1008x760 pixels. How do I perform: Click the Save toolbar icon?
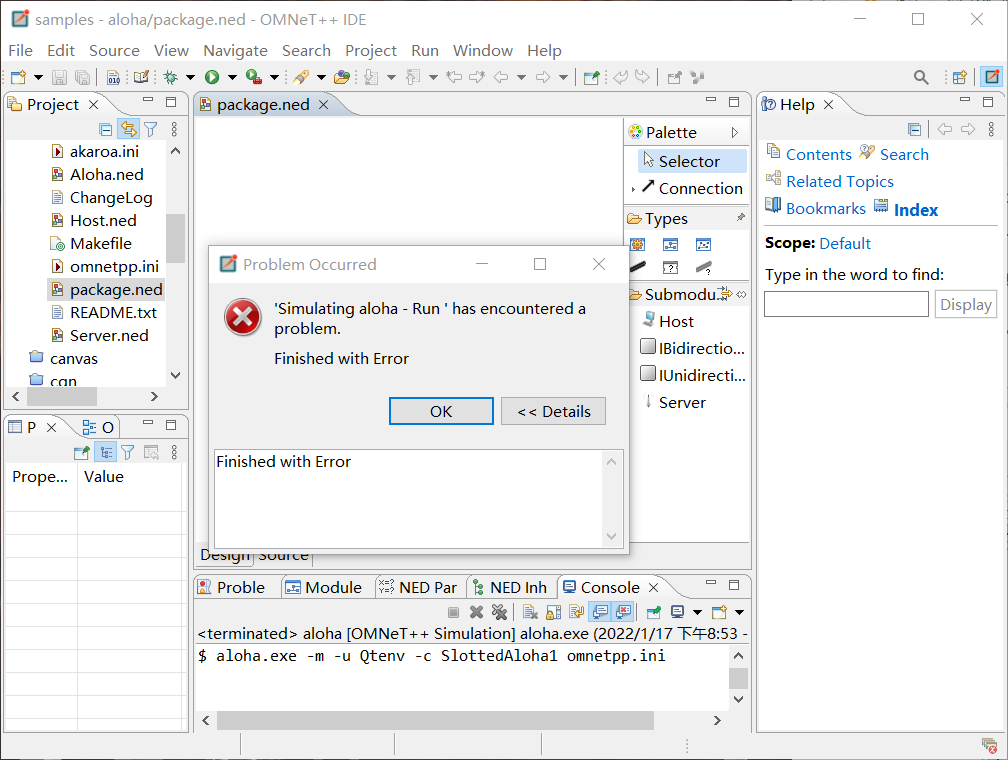[59, 78]
